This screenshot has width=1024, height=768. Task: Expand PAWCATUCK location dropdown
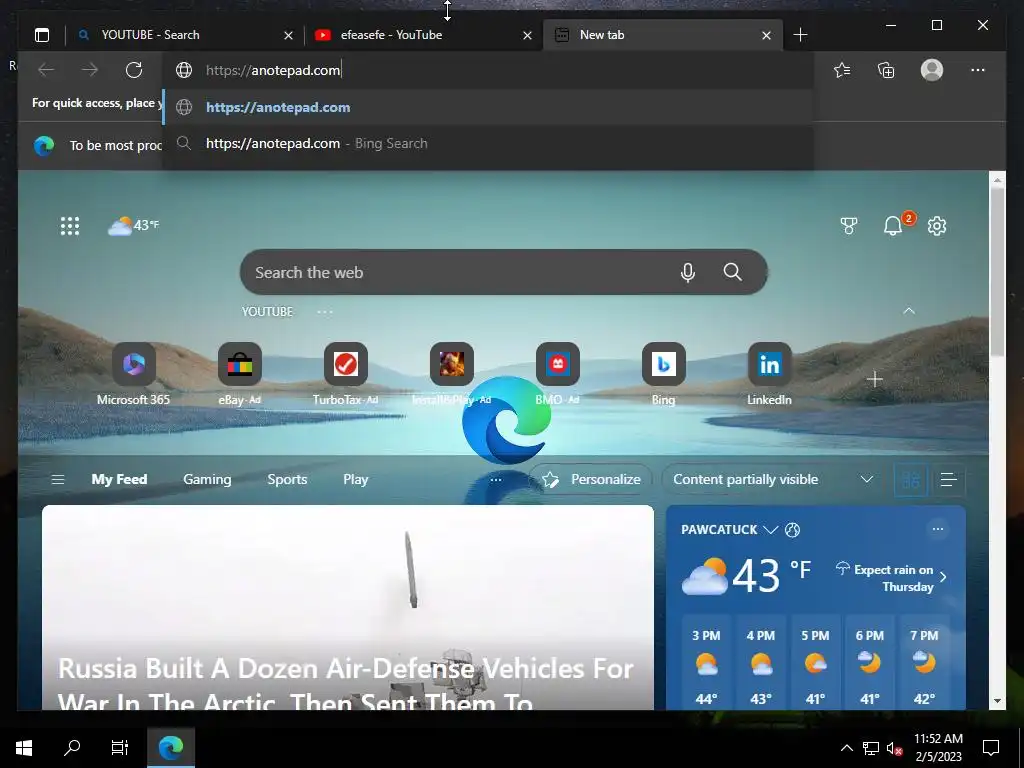point(771,530)
